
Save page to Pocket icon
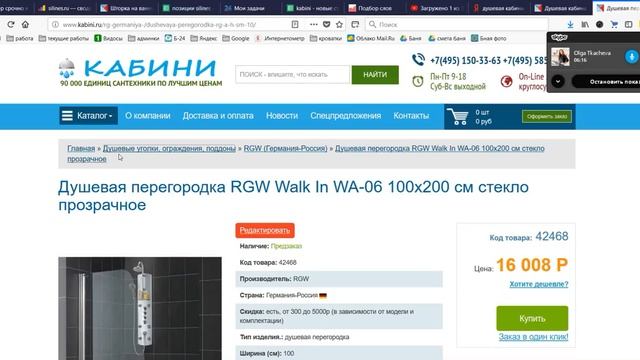(327, 24)
